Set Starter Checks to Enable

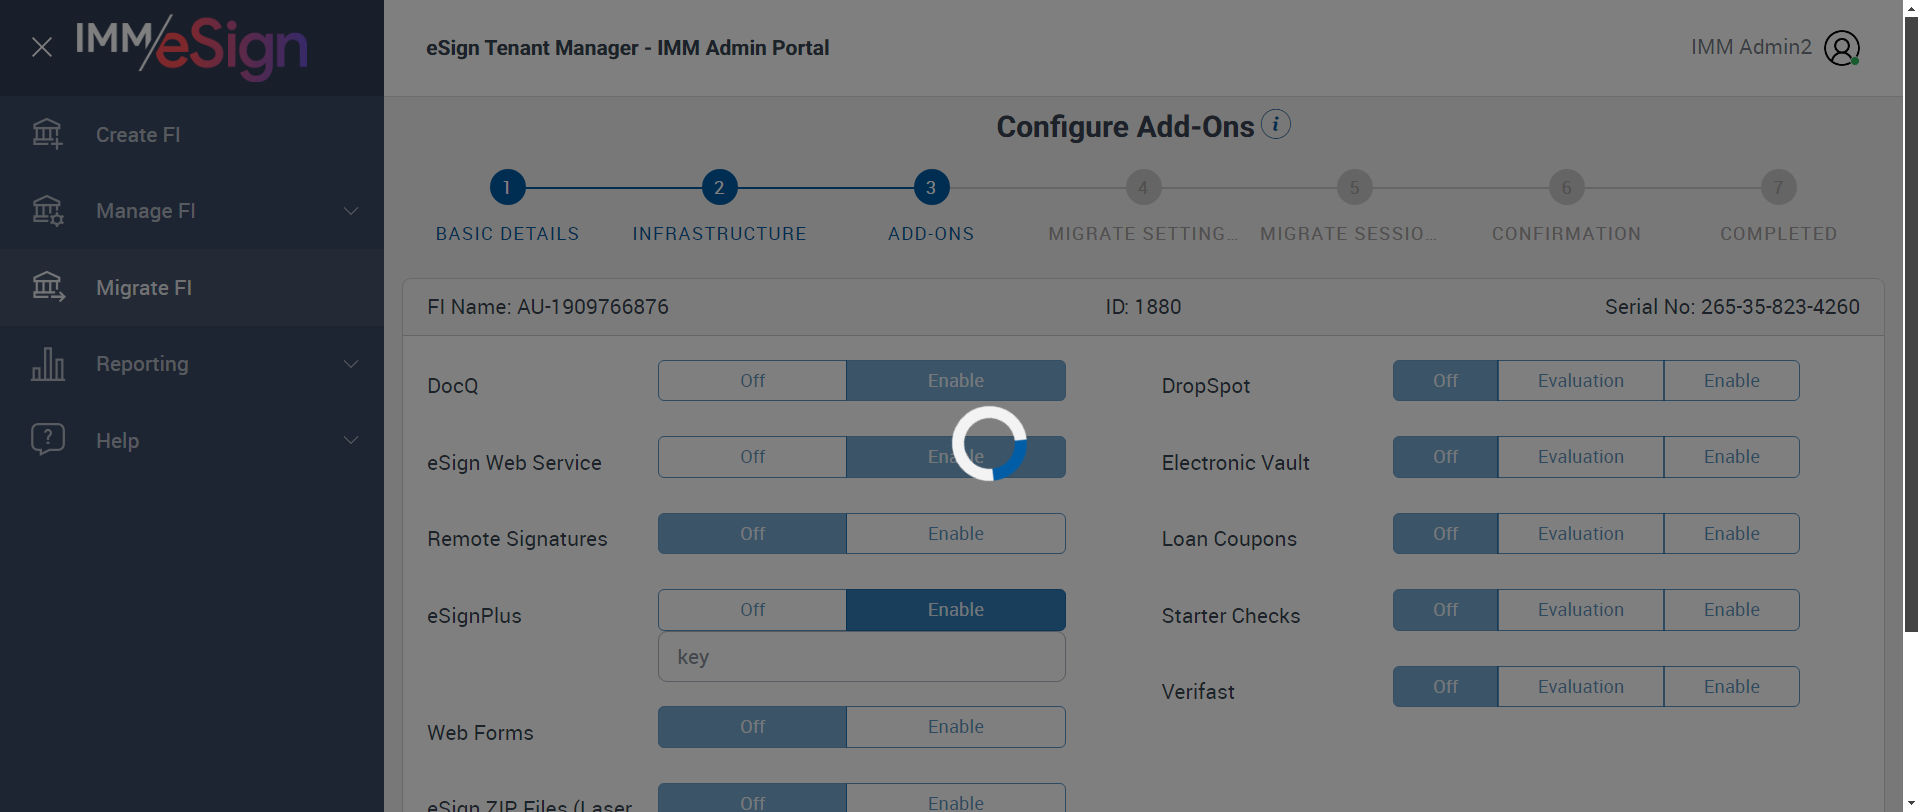[x=1732, y=610]
